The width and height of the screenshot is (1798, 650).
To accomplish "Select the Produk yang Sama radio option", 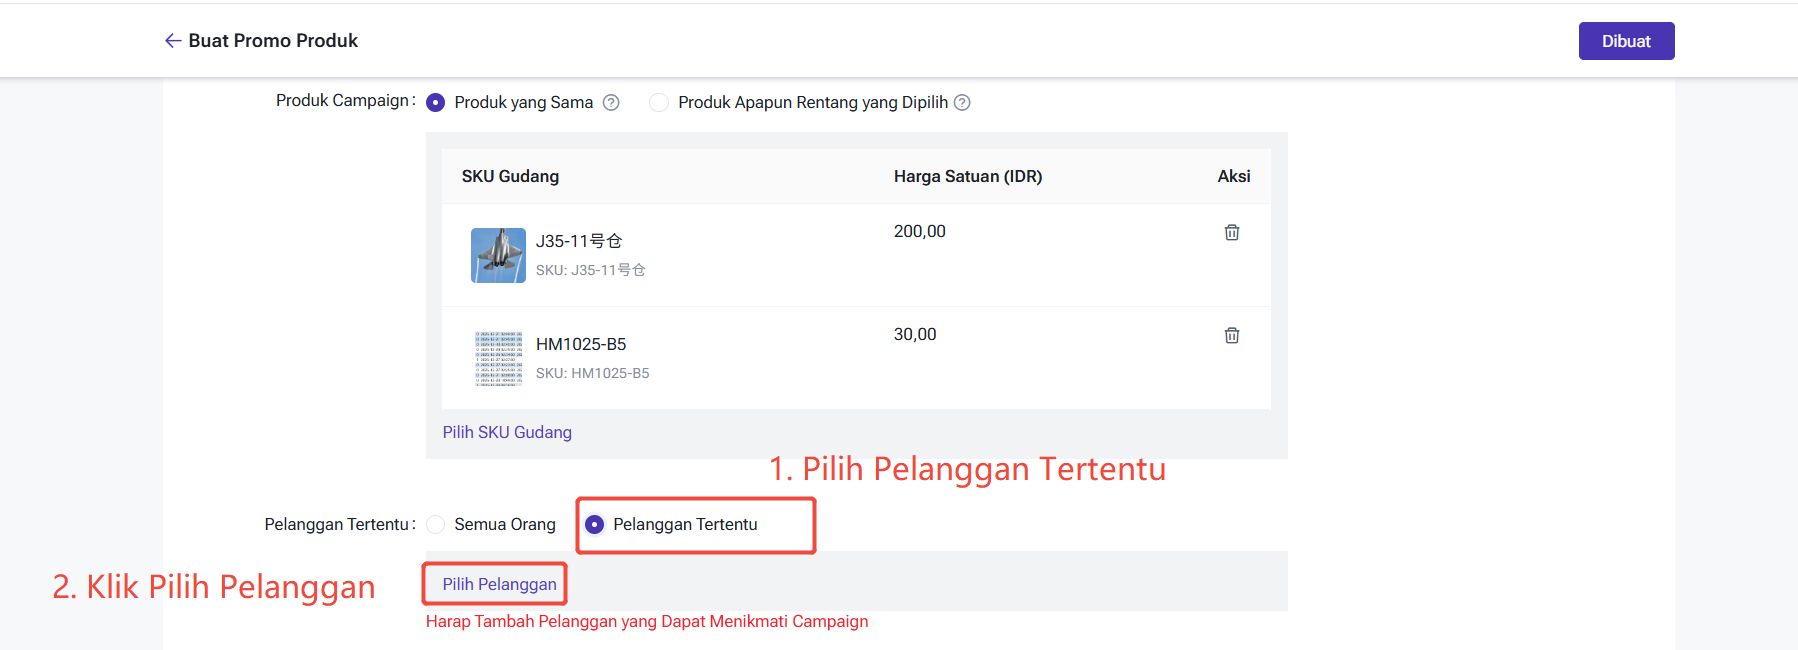I will (436, 102).
